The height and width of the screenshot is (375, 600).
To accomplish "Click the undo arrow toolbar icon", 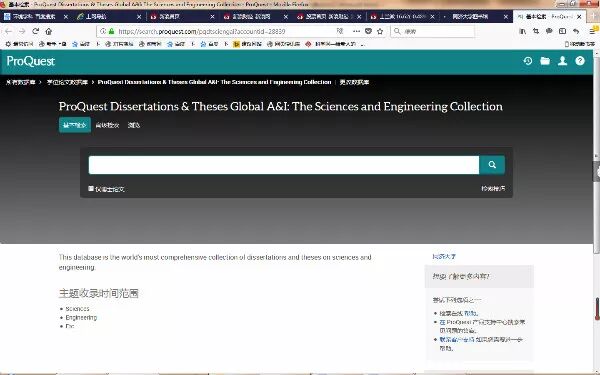I will pos(576,31).
